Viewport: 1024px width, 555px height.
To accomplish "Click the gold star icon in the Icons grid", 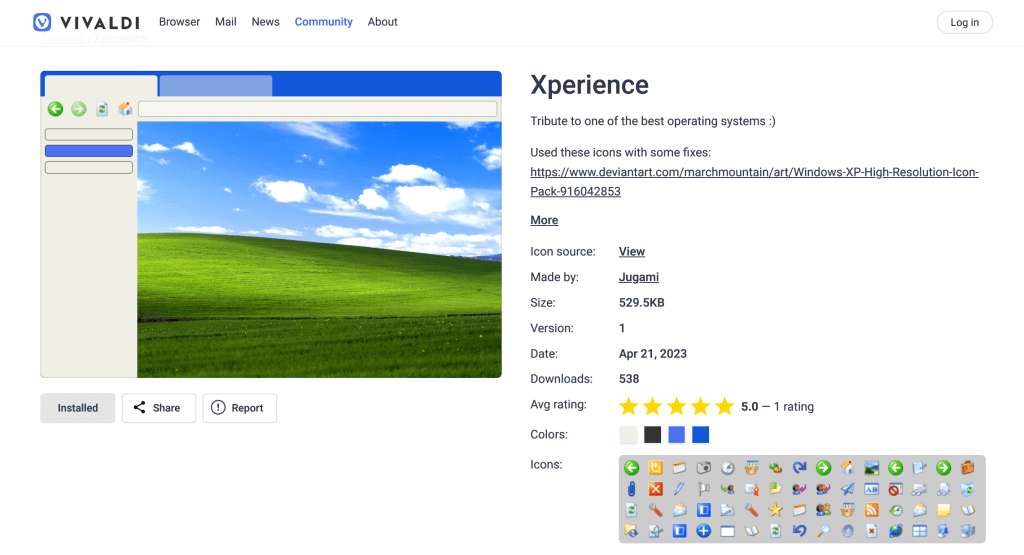I will 775,510.
